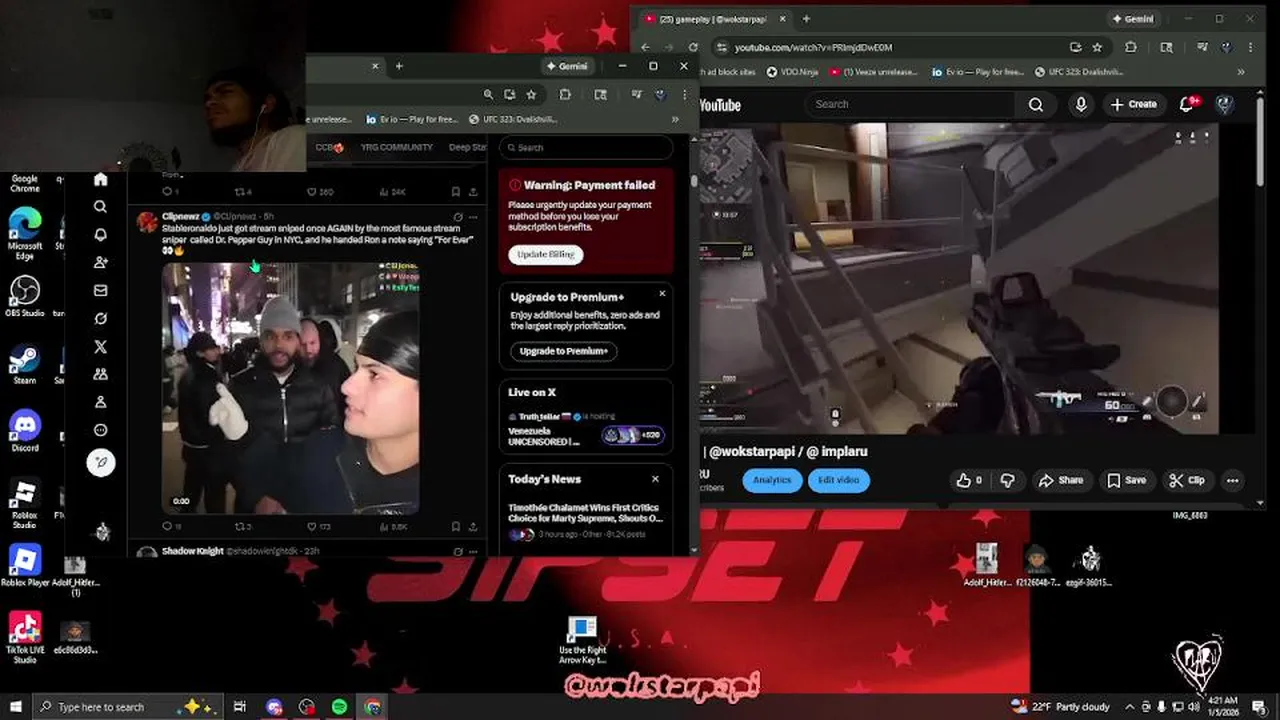Switch to YRG COMMUNITY tab in X
The image size is (1280, 720).
click(397, 147)
